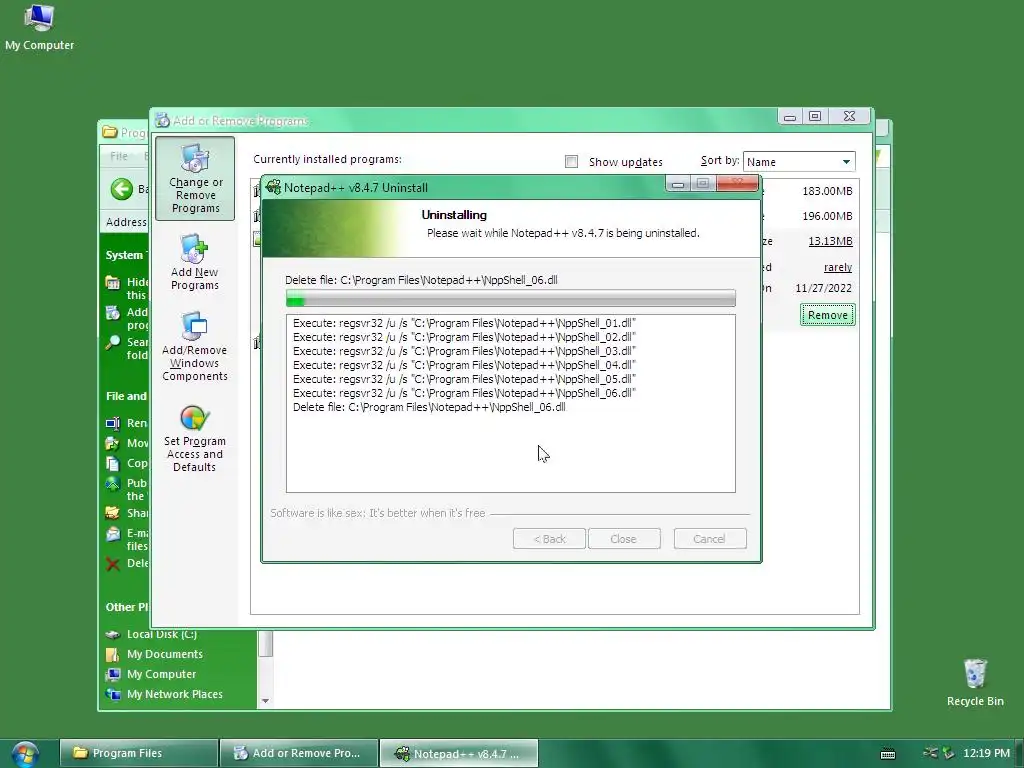Click the 196.00MB size entry
This screenshot has height=768, width=1024.
[827, 216]
